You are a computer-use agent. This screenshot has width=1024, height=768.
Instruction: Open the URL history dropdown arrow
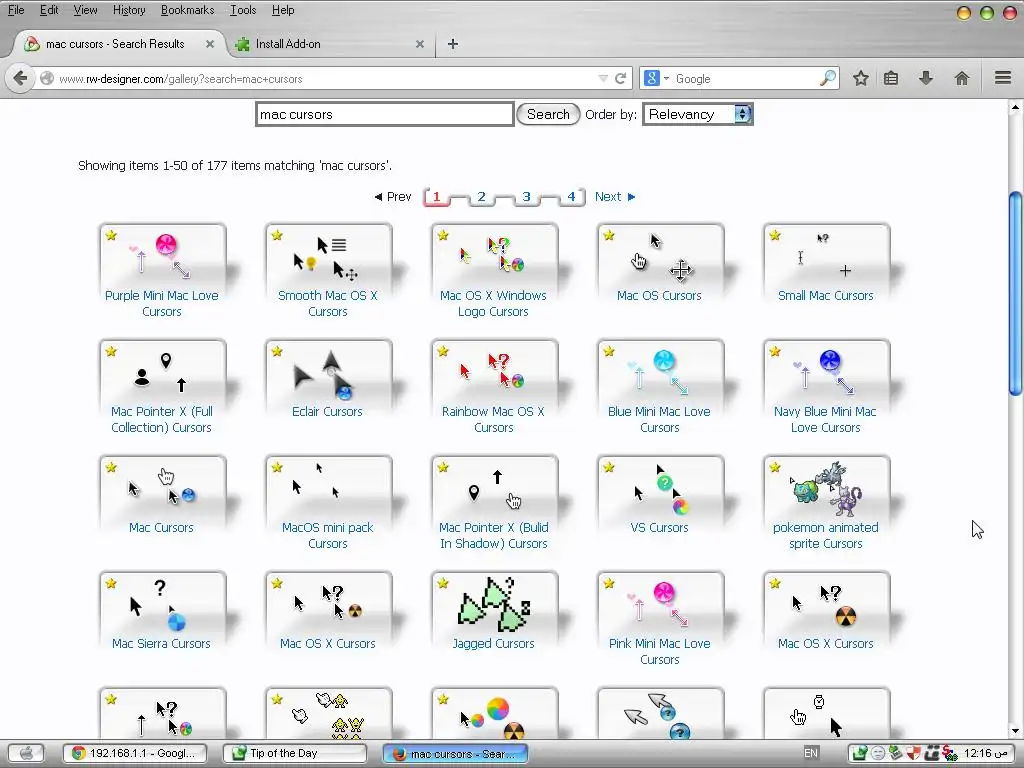[x=603, y=78]
